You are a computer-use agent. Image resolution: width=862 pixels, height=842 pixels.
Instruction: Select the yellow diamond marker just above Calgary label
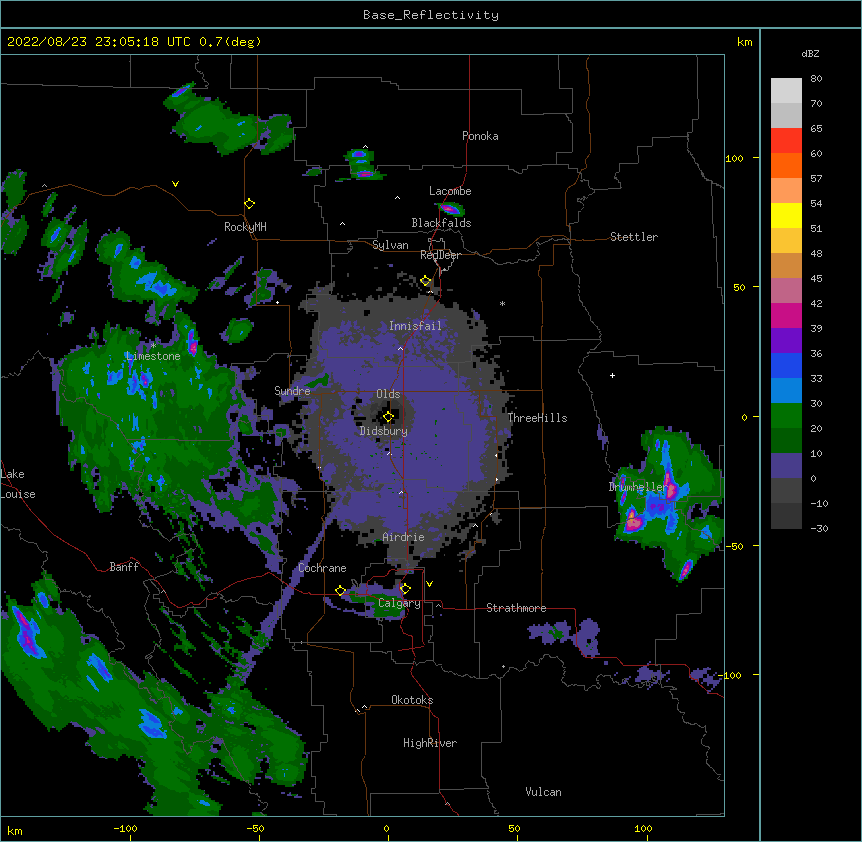(405, 589)
